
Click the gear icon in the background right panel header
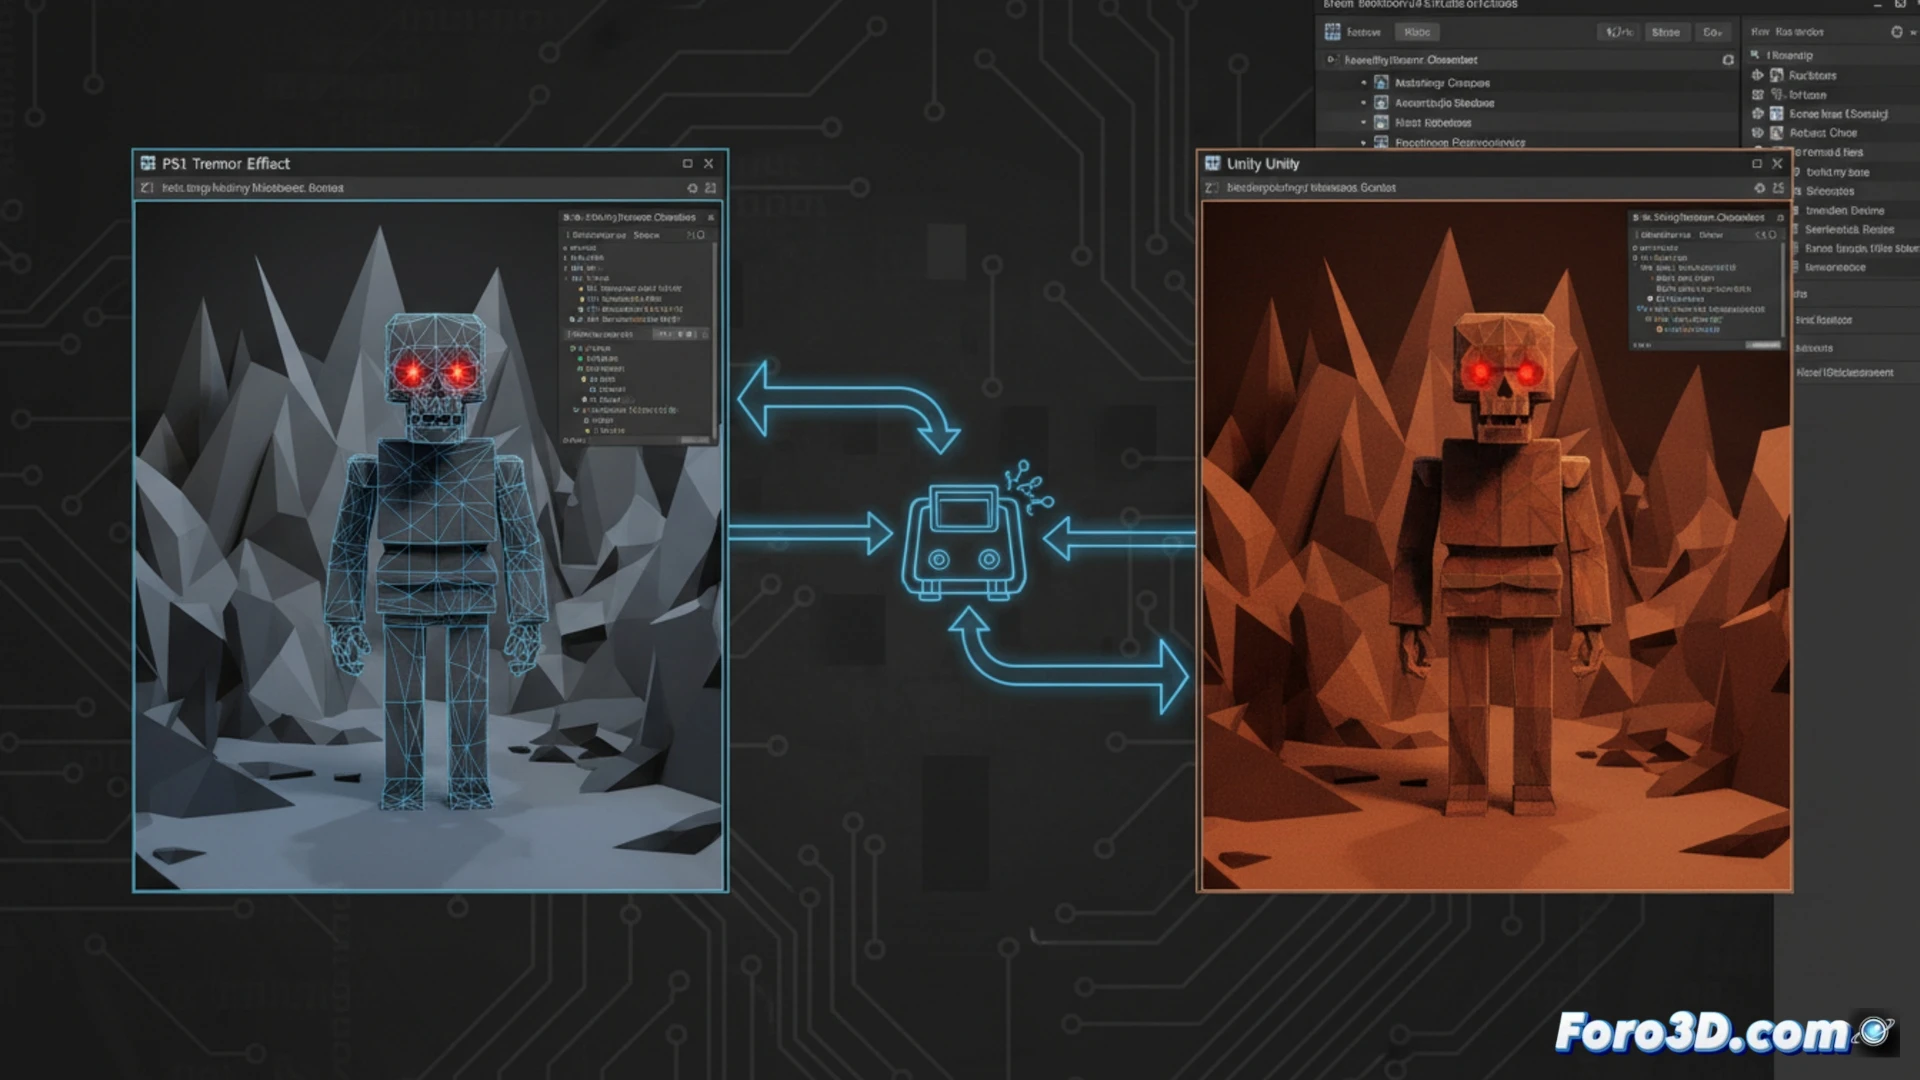click(x=1897, y=32)
